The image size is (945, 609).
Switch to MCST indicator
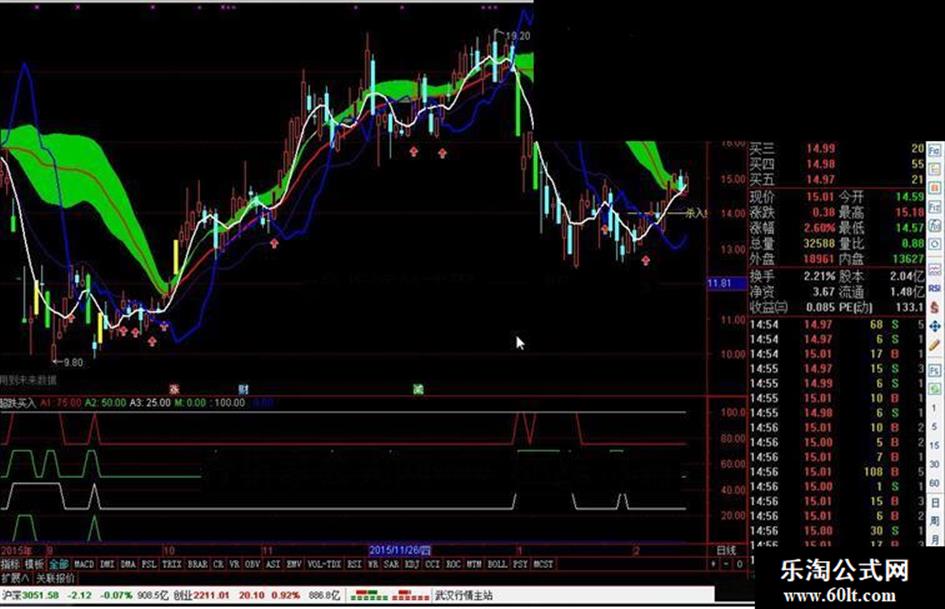pyautogui.click(x=543, y=564)
